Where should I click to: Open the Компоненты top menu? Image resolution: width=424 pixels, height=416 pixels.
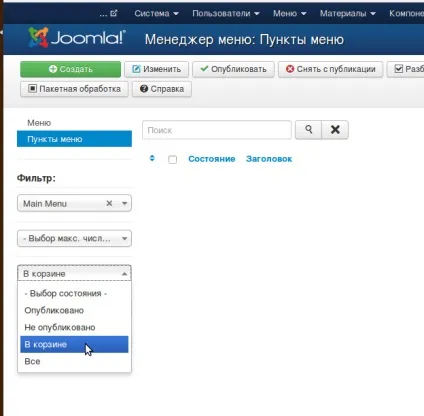(x=406, y=13)
